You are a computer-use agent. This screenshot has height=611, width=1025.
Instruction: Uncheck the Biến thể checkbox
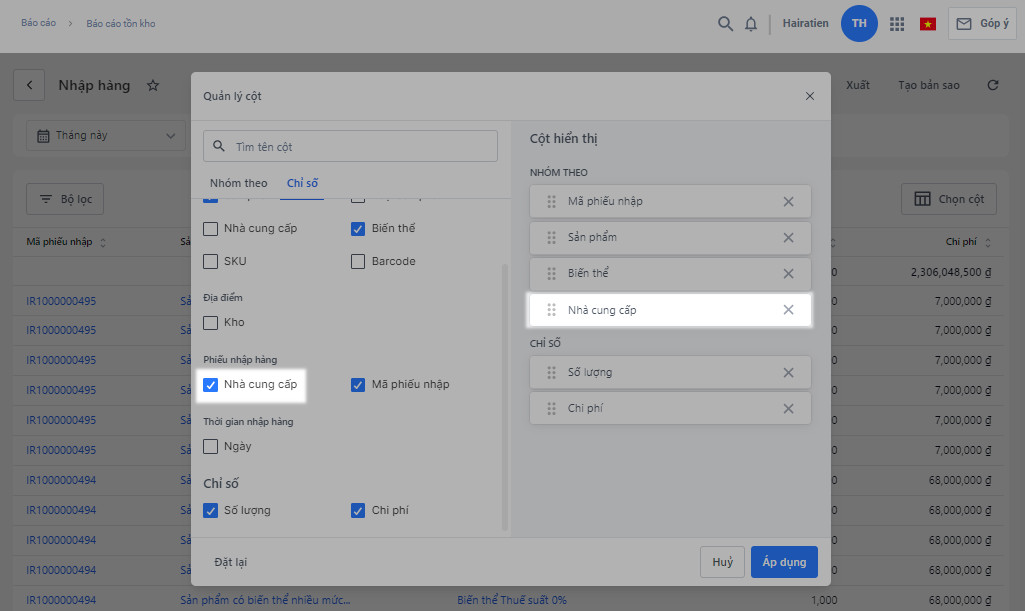[358, 229]
